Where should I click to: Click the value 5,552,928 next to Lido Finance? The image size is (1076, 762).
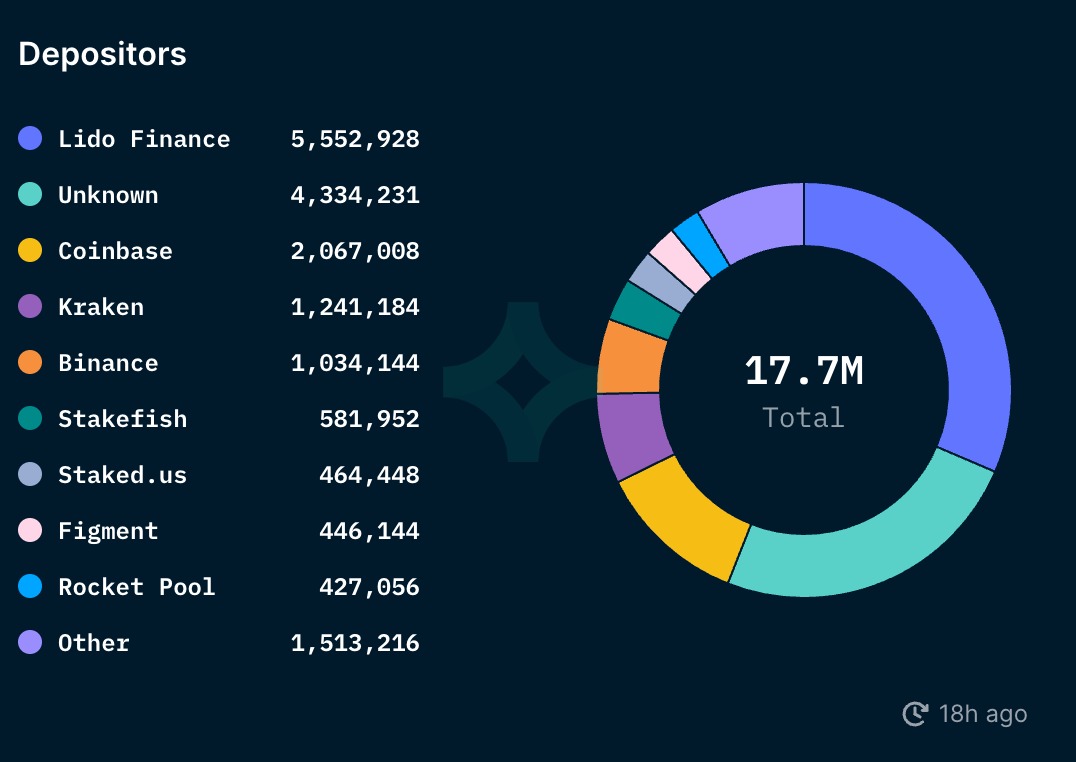tap(355, 139)
